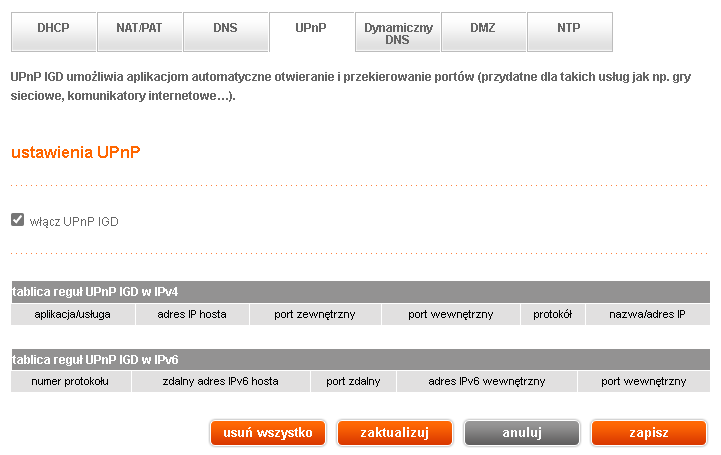Click the nazwa/adres IP column header

pyautogui.click(x=648, y=314)
